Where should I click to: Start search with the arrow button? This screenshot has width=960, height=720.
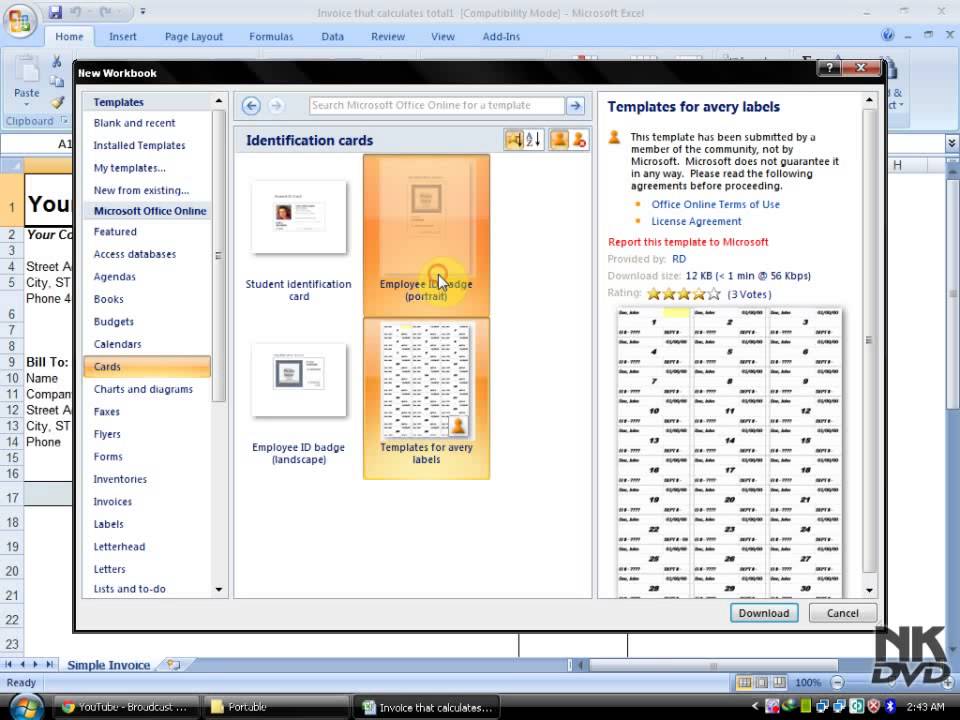point(576,105)
